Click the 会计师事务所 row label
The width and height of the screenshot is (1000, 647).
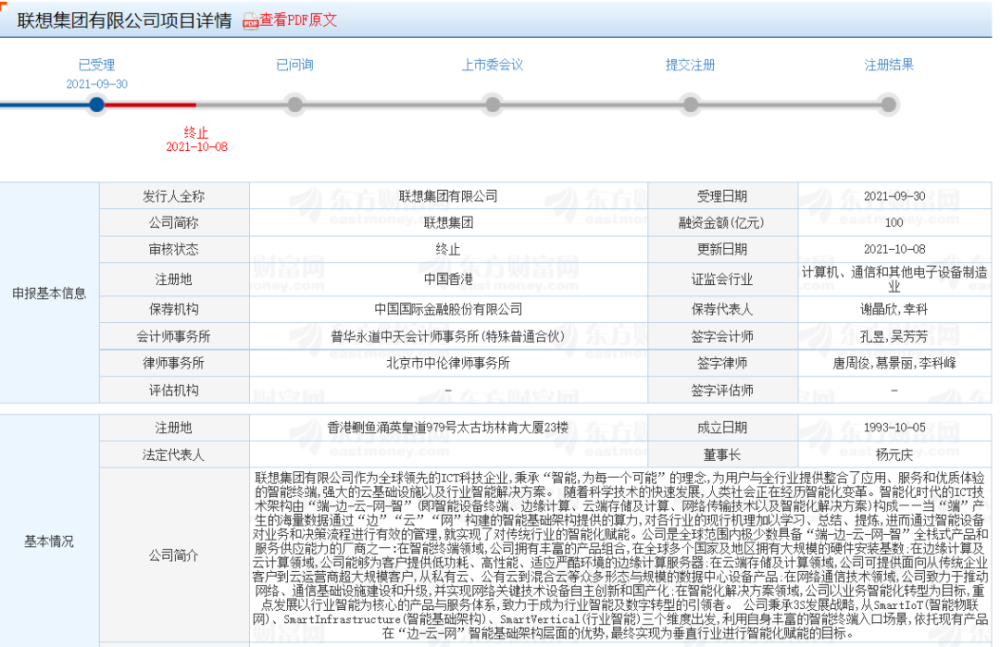tap(173, 336)
